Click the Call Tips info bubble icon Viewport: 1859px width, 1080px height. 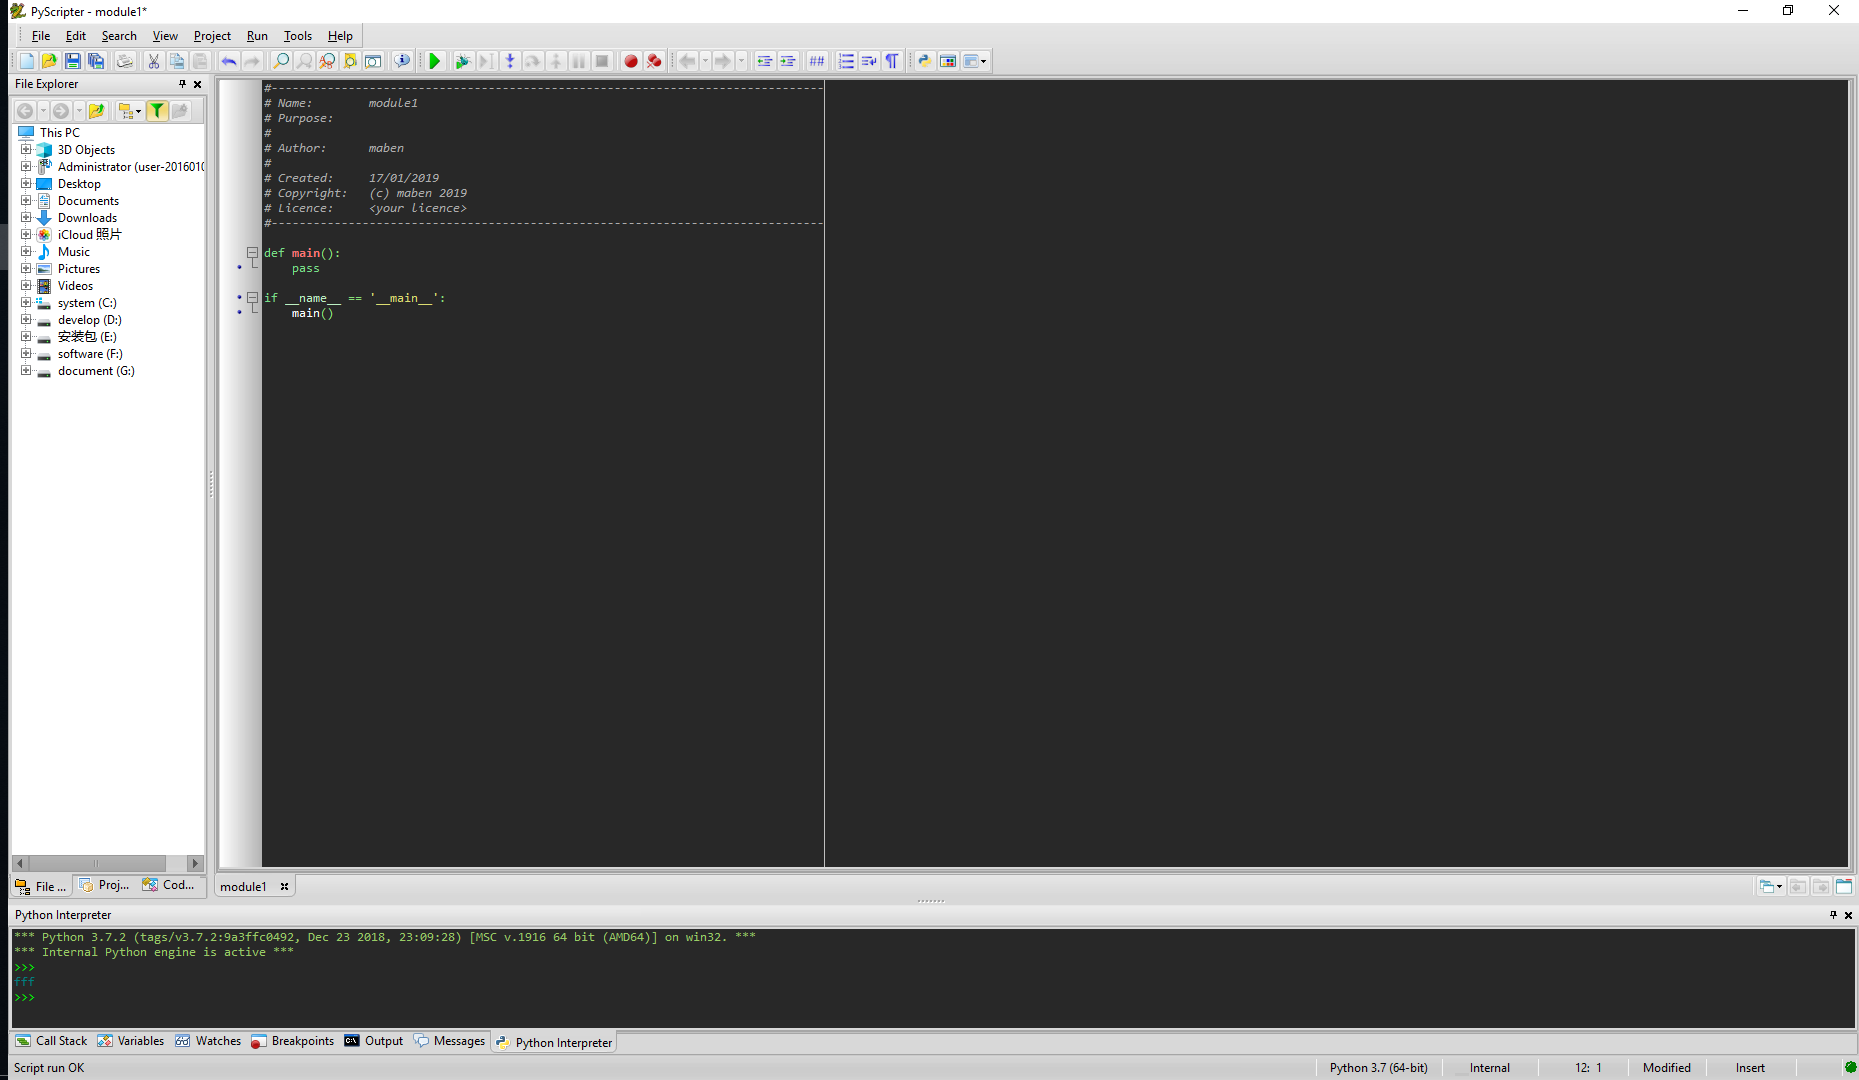(402, 61)
